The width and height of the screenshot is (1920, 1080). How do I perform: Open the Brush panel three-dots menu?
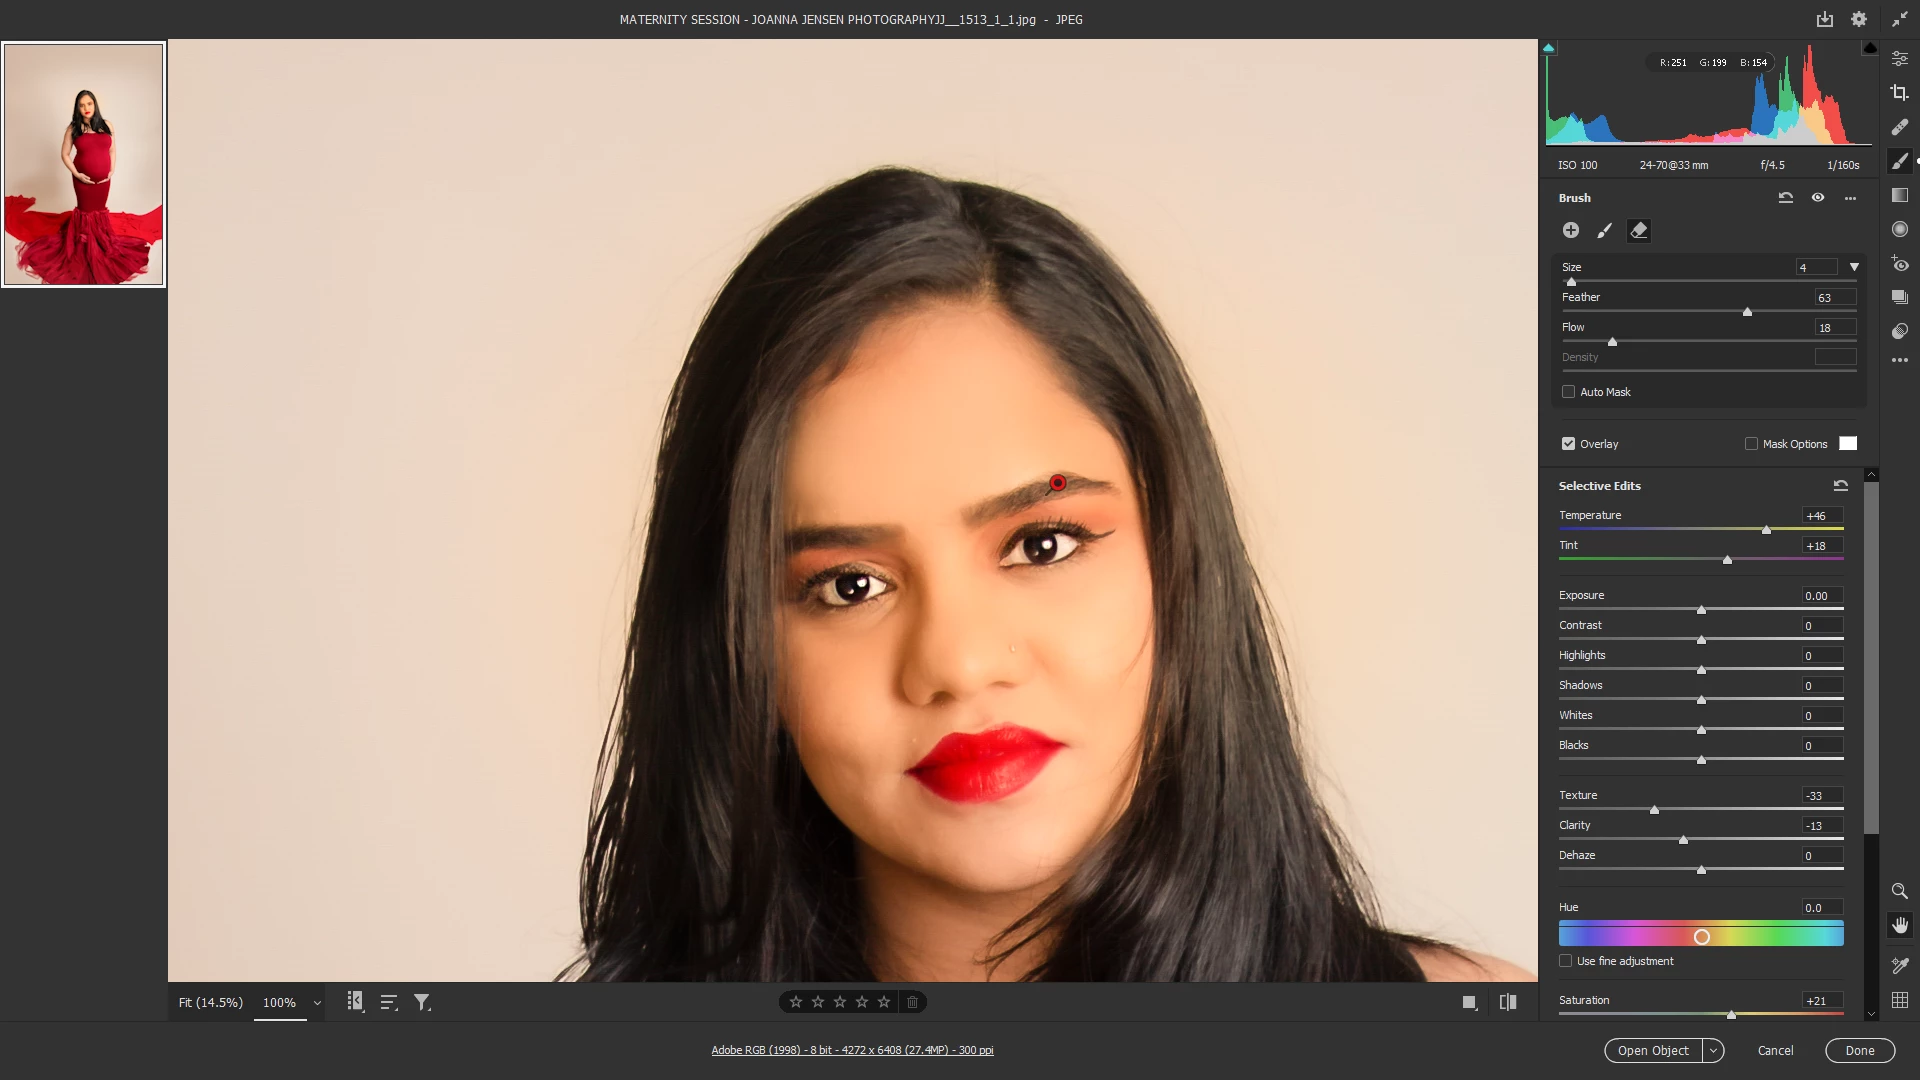click(1850, 198)
